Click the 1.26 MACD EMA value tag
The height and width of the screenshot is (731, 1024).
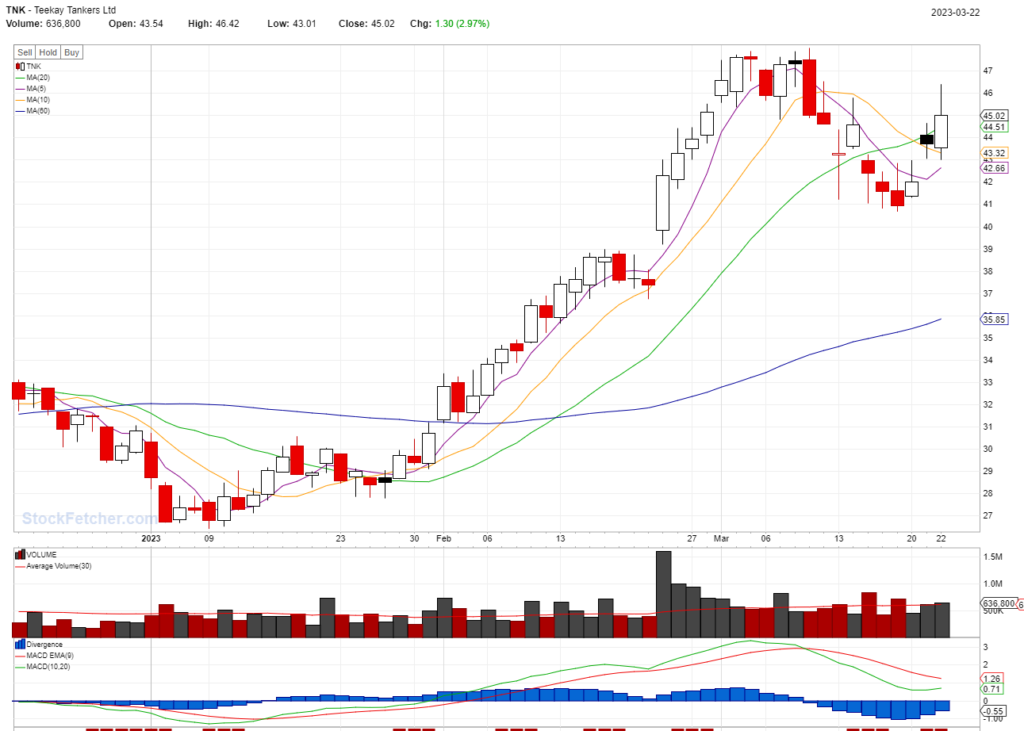pyautogui.click(x=993, y=679)
